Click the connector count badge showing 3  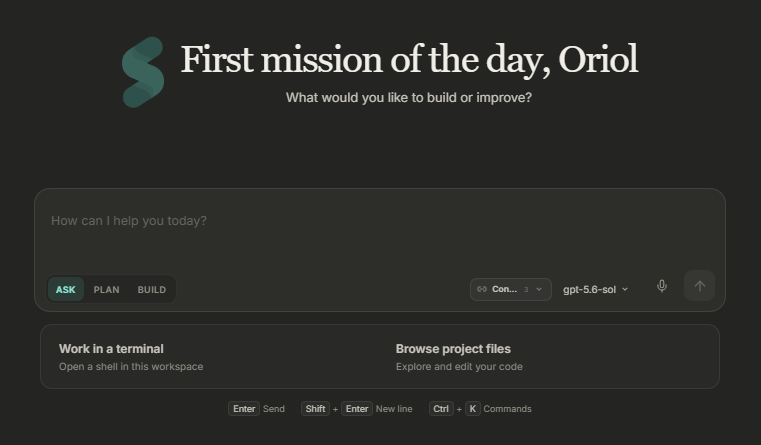526,289
